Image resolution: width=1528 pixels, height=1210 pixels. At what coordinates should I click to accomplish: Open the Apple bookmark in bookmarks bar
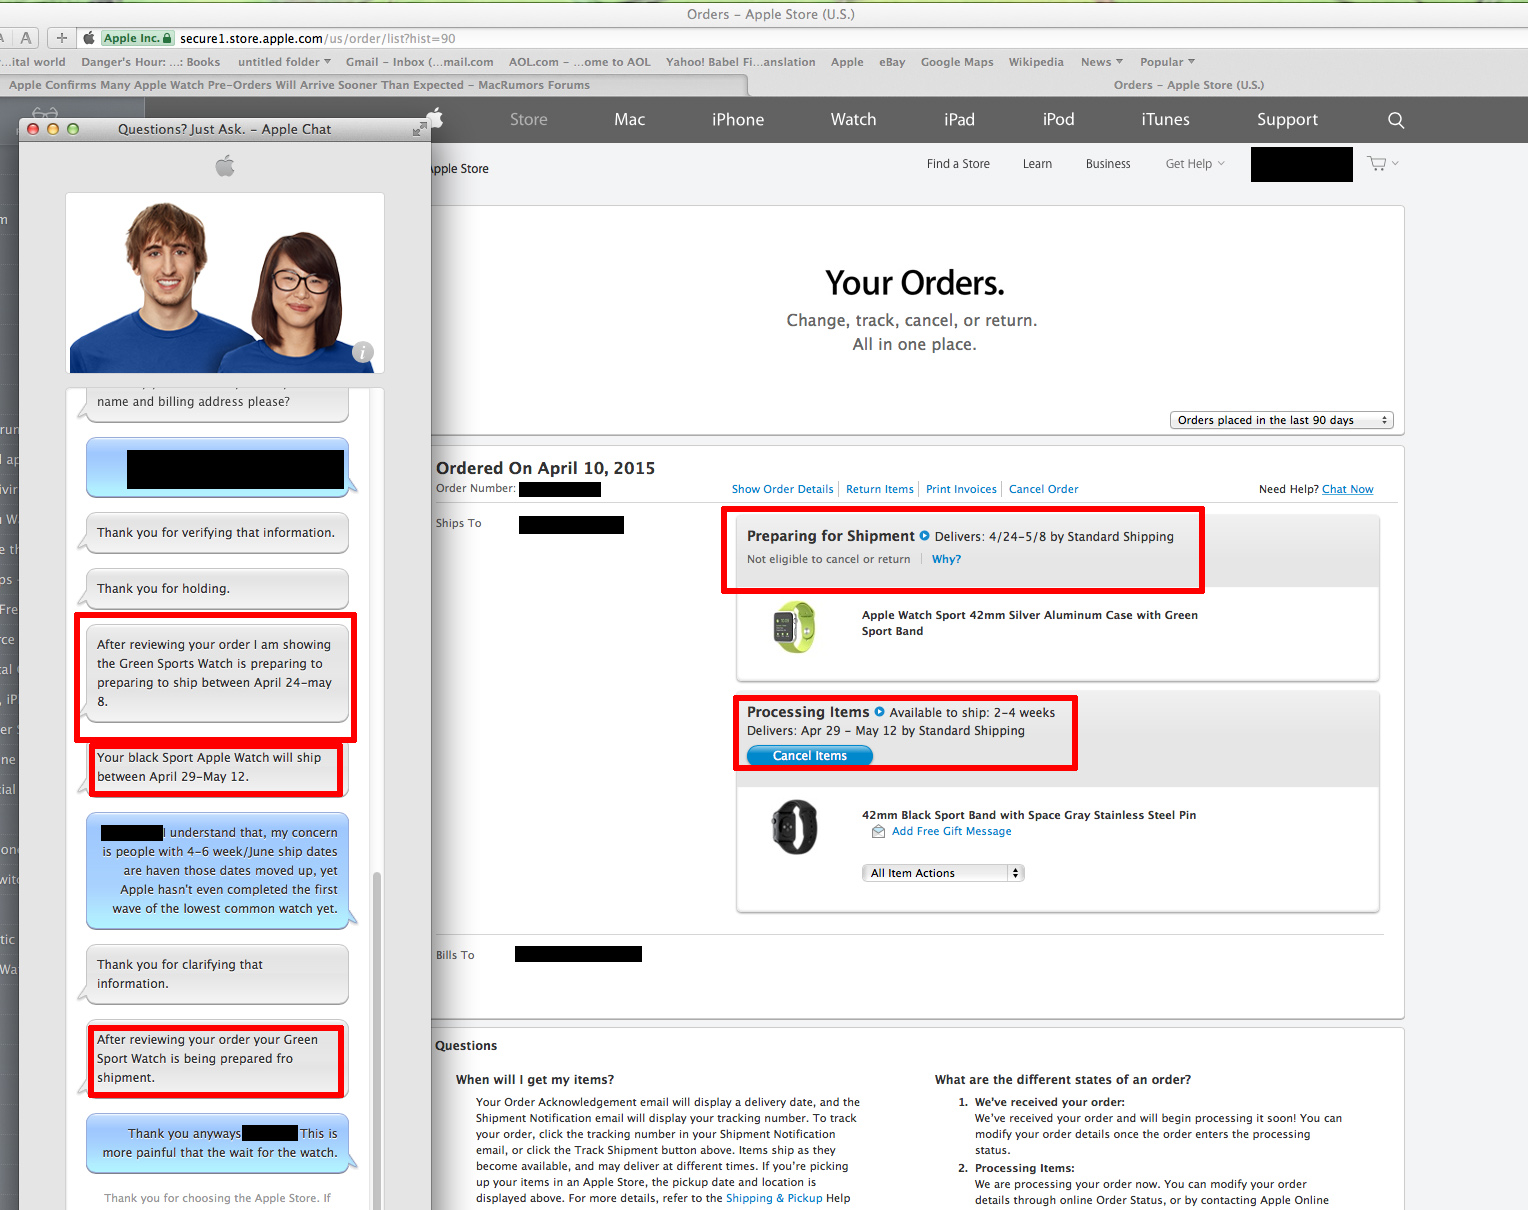(x=847, y=62)
